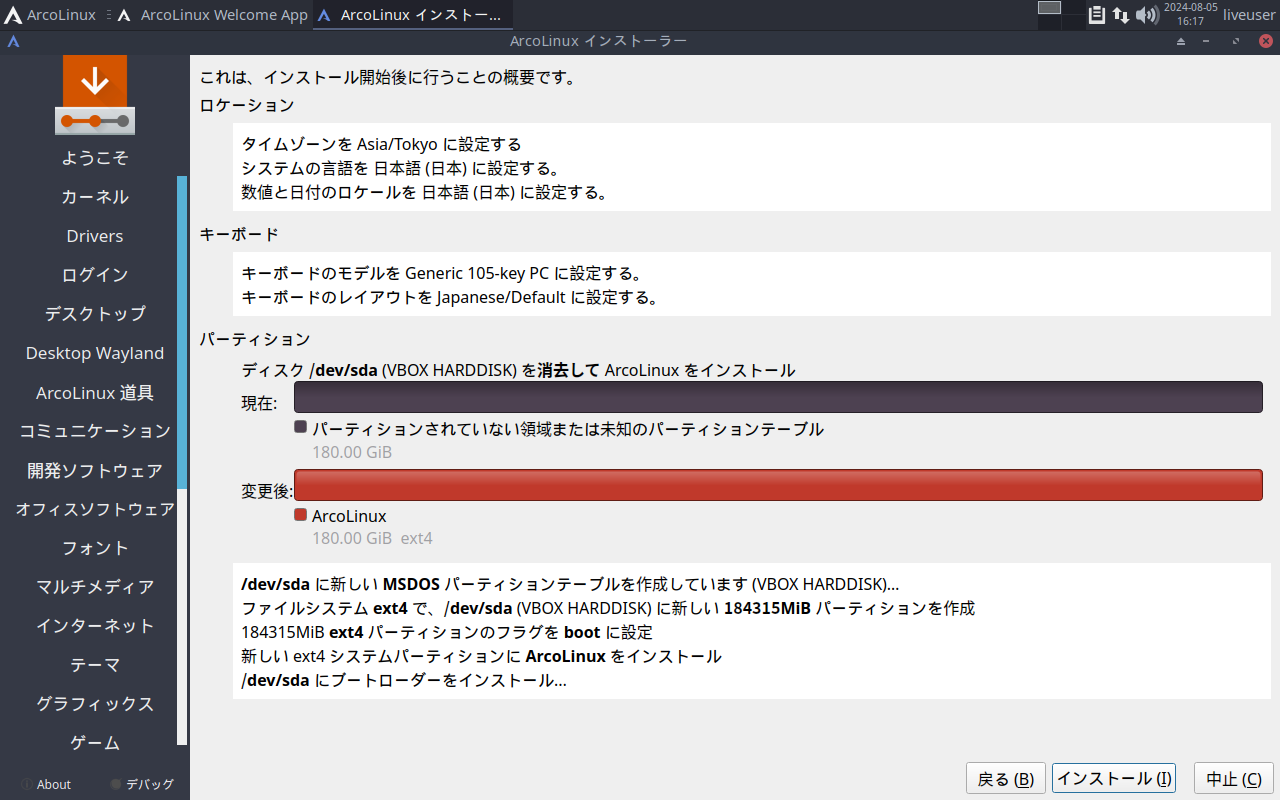Click the 数値と日付のロケール summary line
1280x800 pixels.
(x=425, y=192)
